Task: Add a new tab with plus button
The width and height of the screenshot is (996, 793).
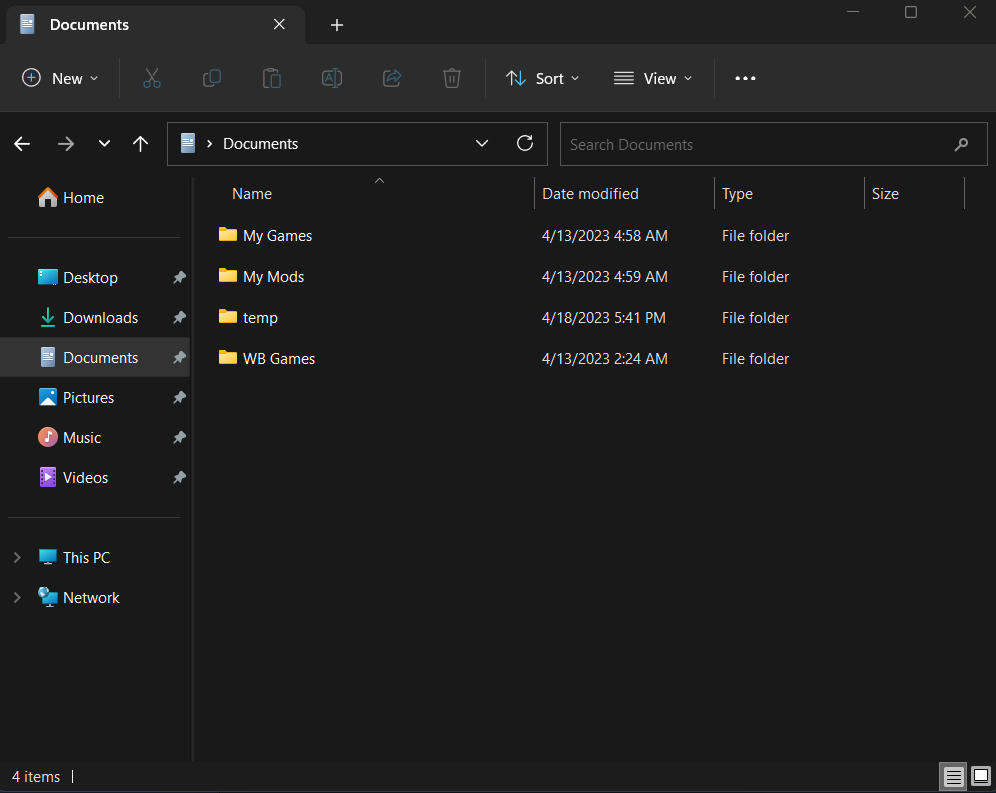Action: (x=337, y=25)
